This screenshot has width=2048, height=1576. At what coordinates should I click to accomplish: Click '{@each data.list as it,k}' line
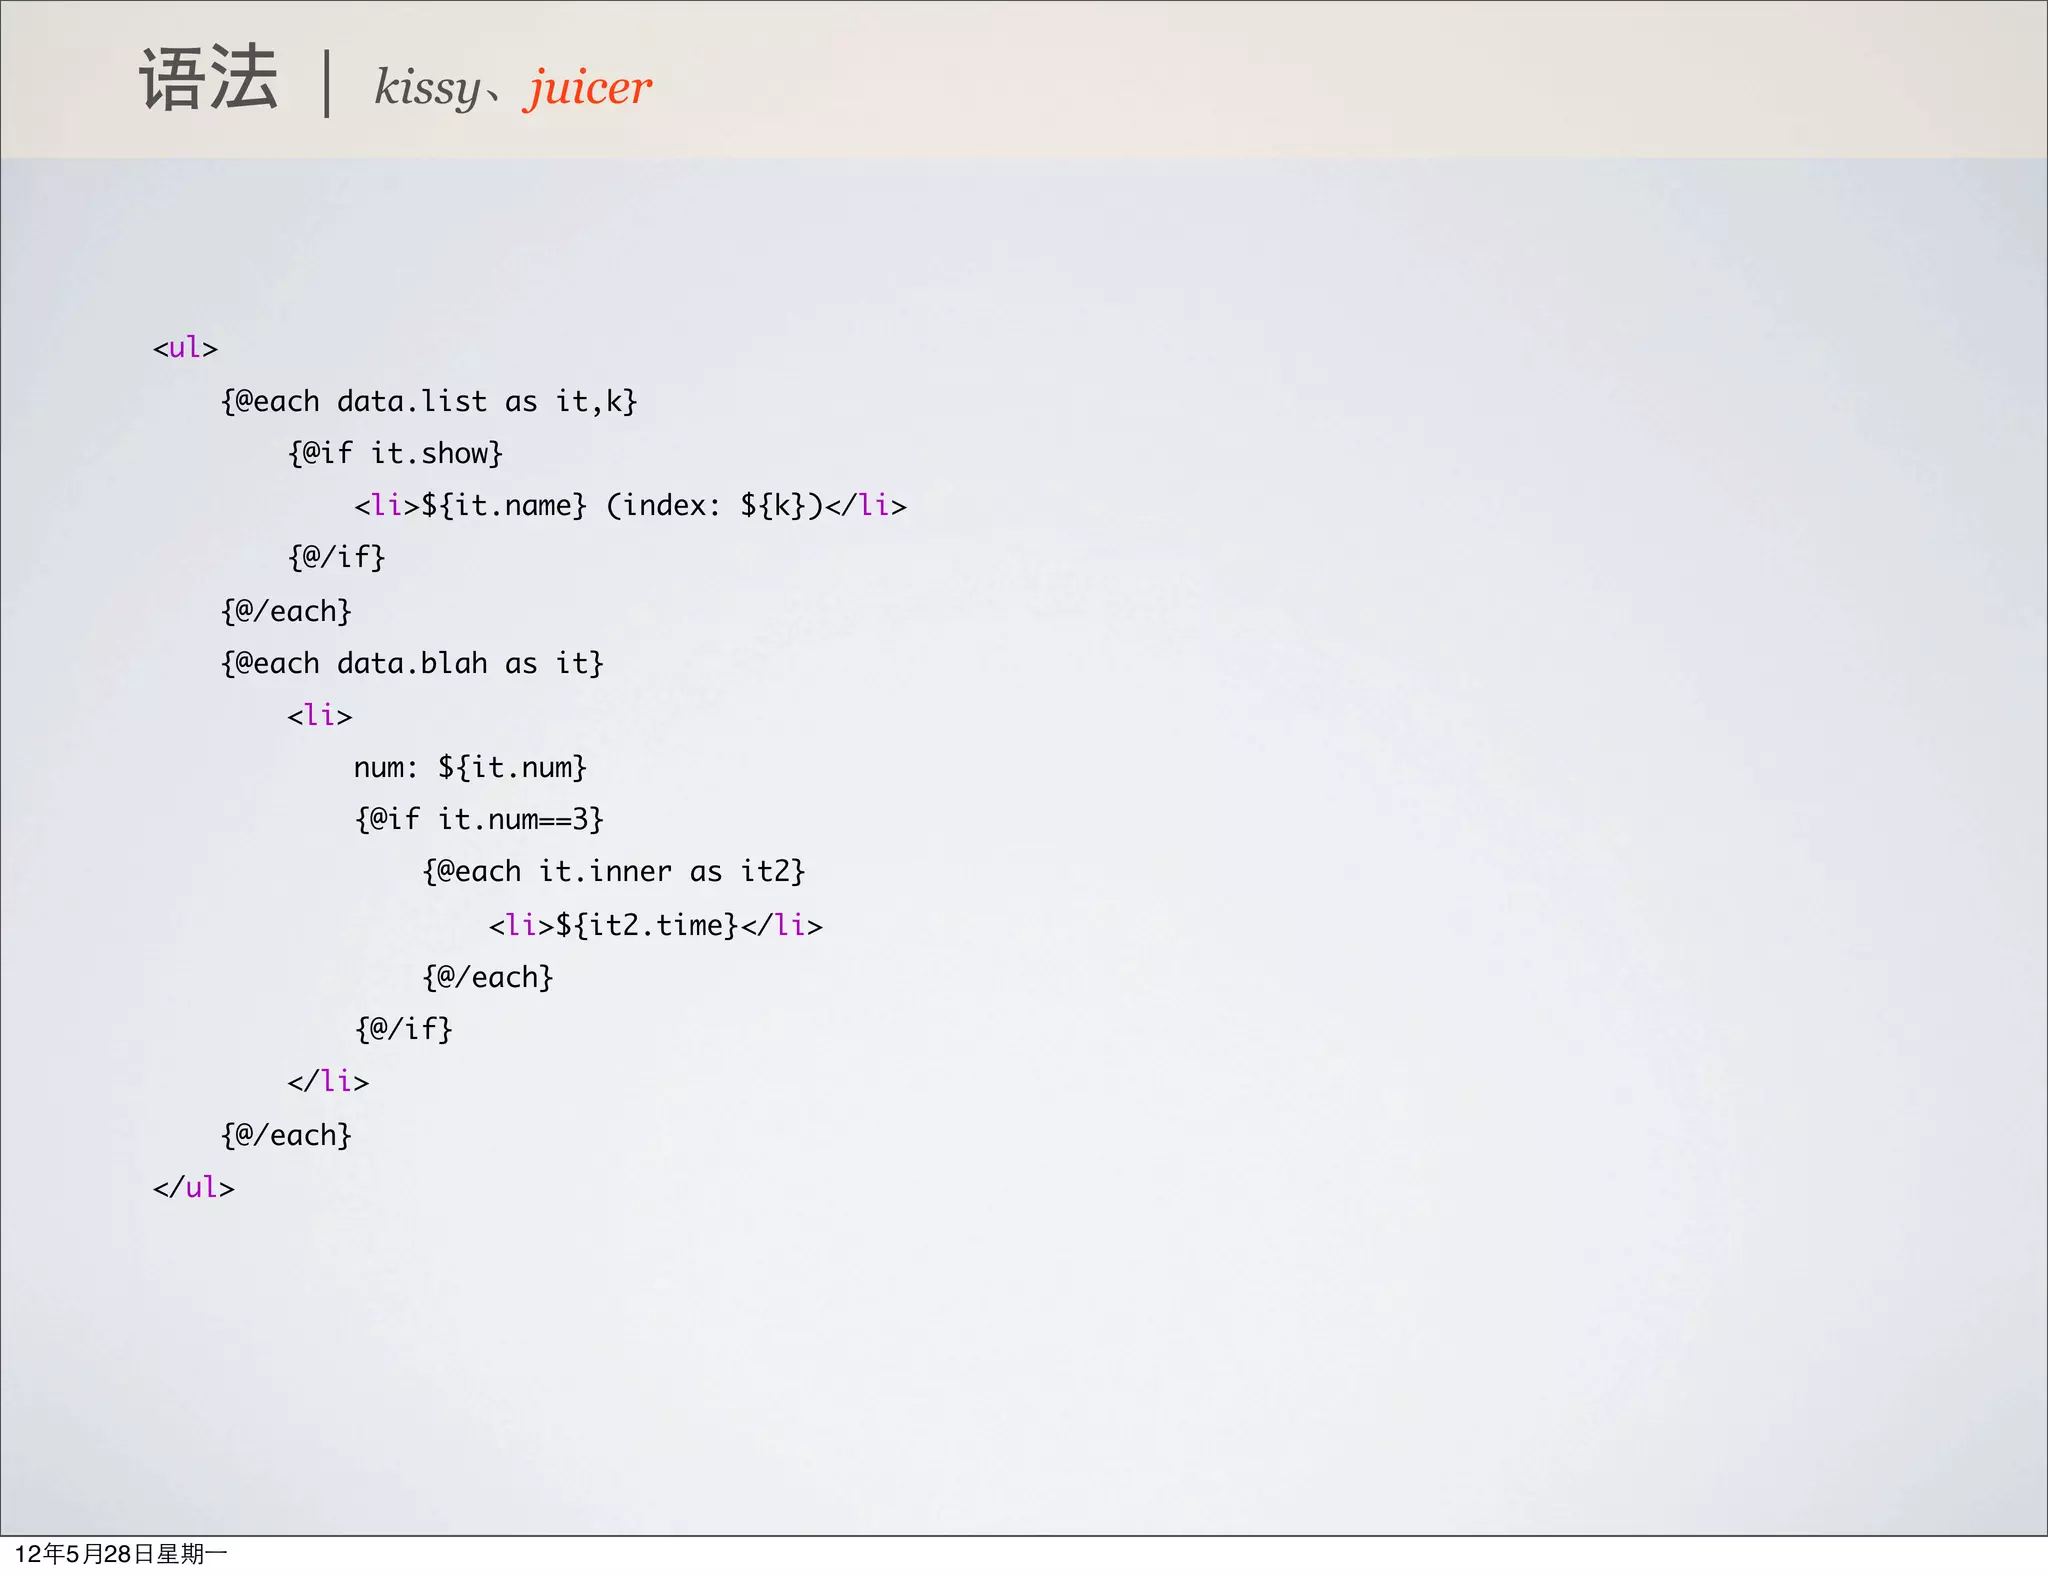coord(429,401)
